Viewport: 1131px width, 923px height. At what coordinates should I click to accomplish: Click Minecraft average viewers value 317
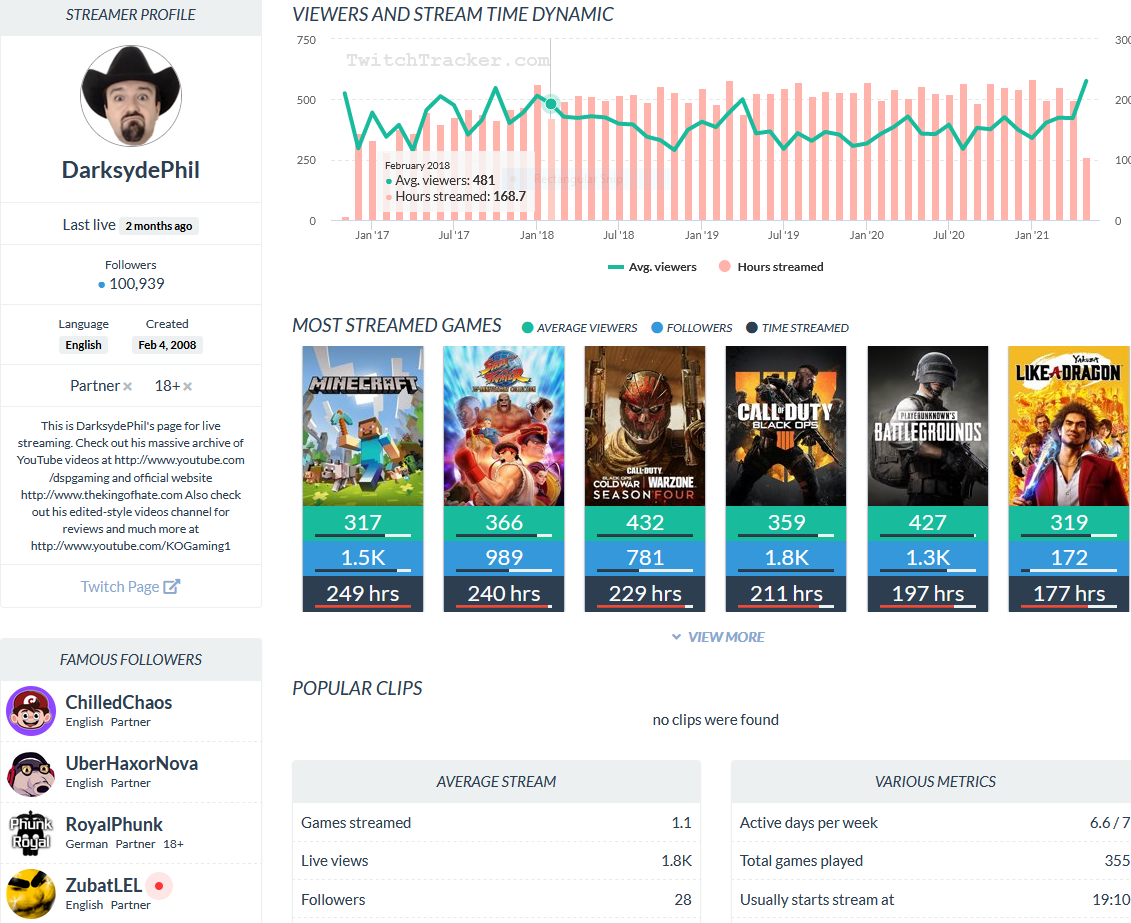tap(363, 523)
